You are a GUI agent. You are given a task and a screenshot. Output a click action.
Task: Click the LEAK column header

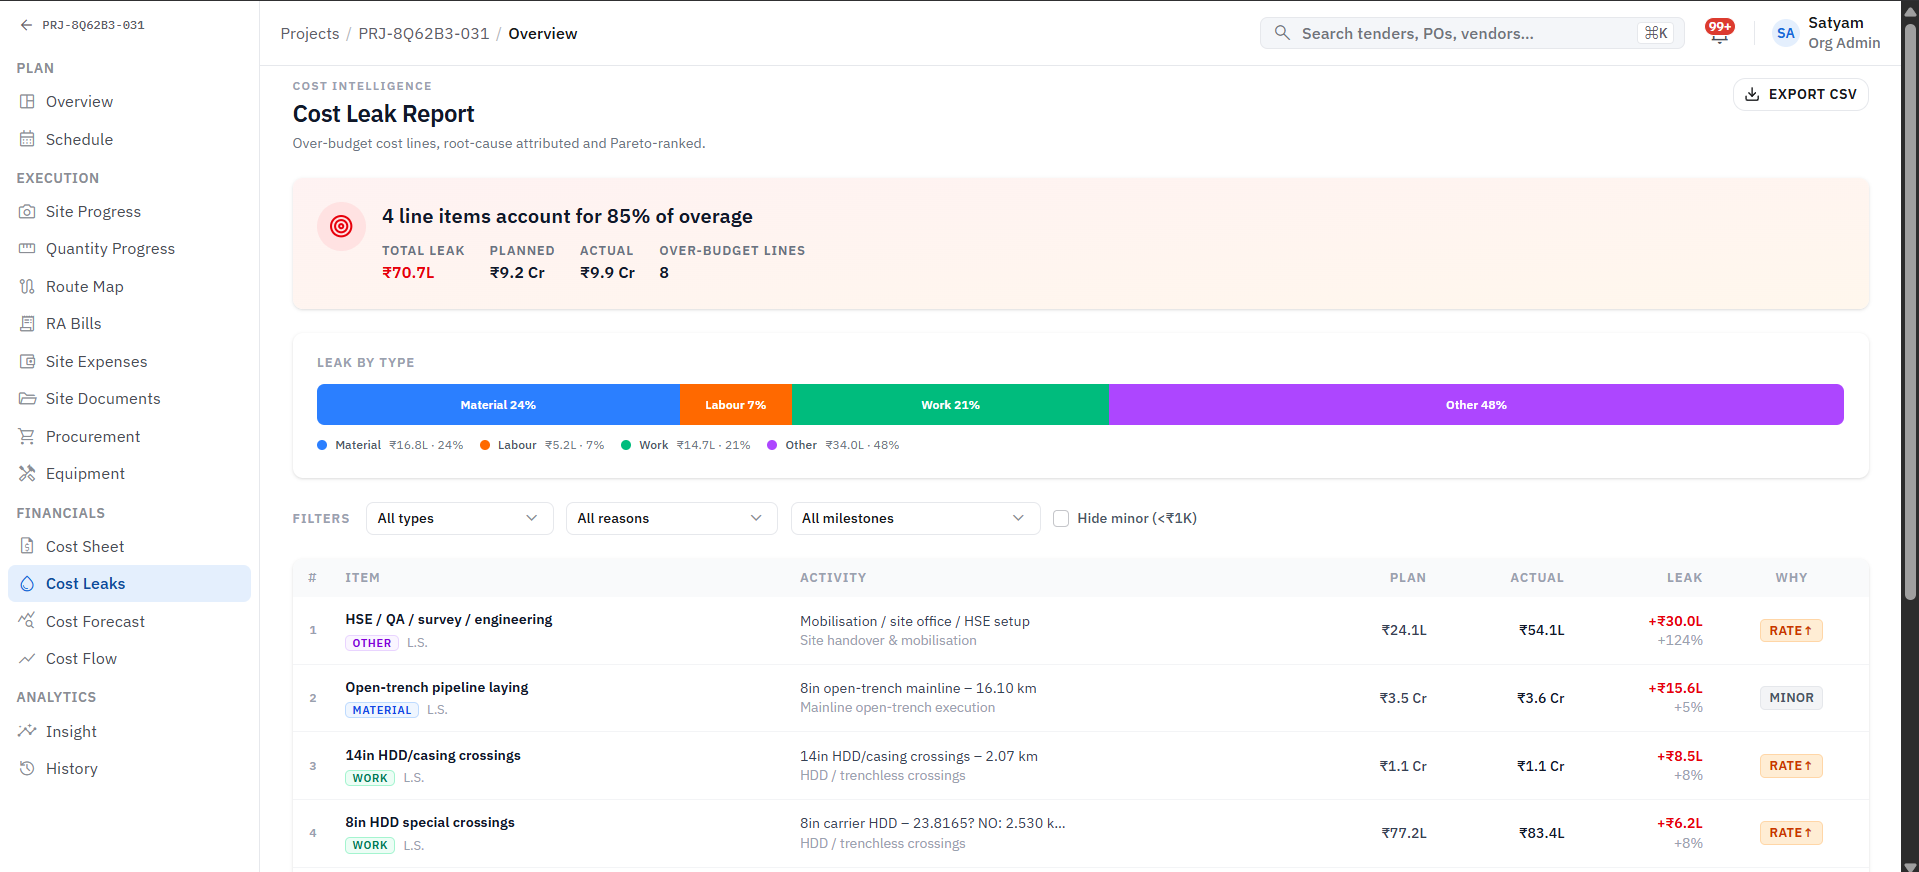point(1684,578)
